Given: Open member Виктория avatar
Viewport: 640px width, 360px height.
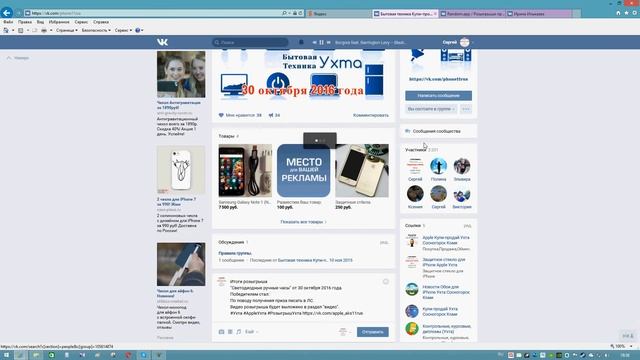Looking at the screenshot, I should [462, 193].
